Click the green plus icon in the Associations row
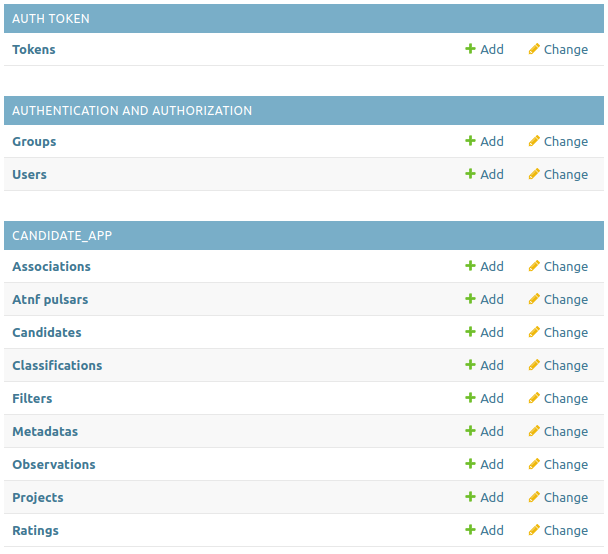Image resolution: width=608 pixels, height=554 pixels. tap(470, 266)
